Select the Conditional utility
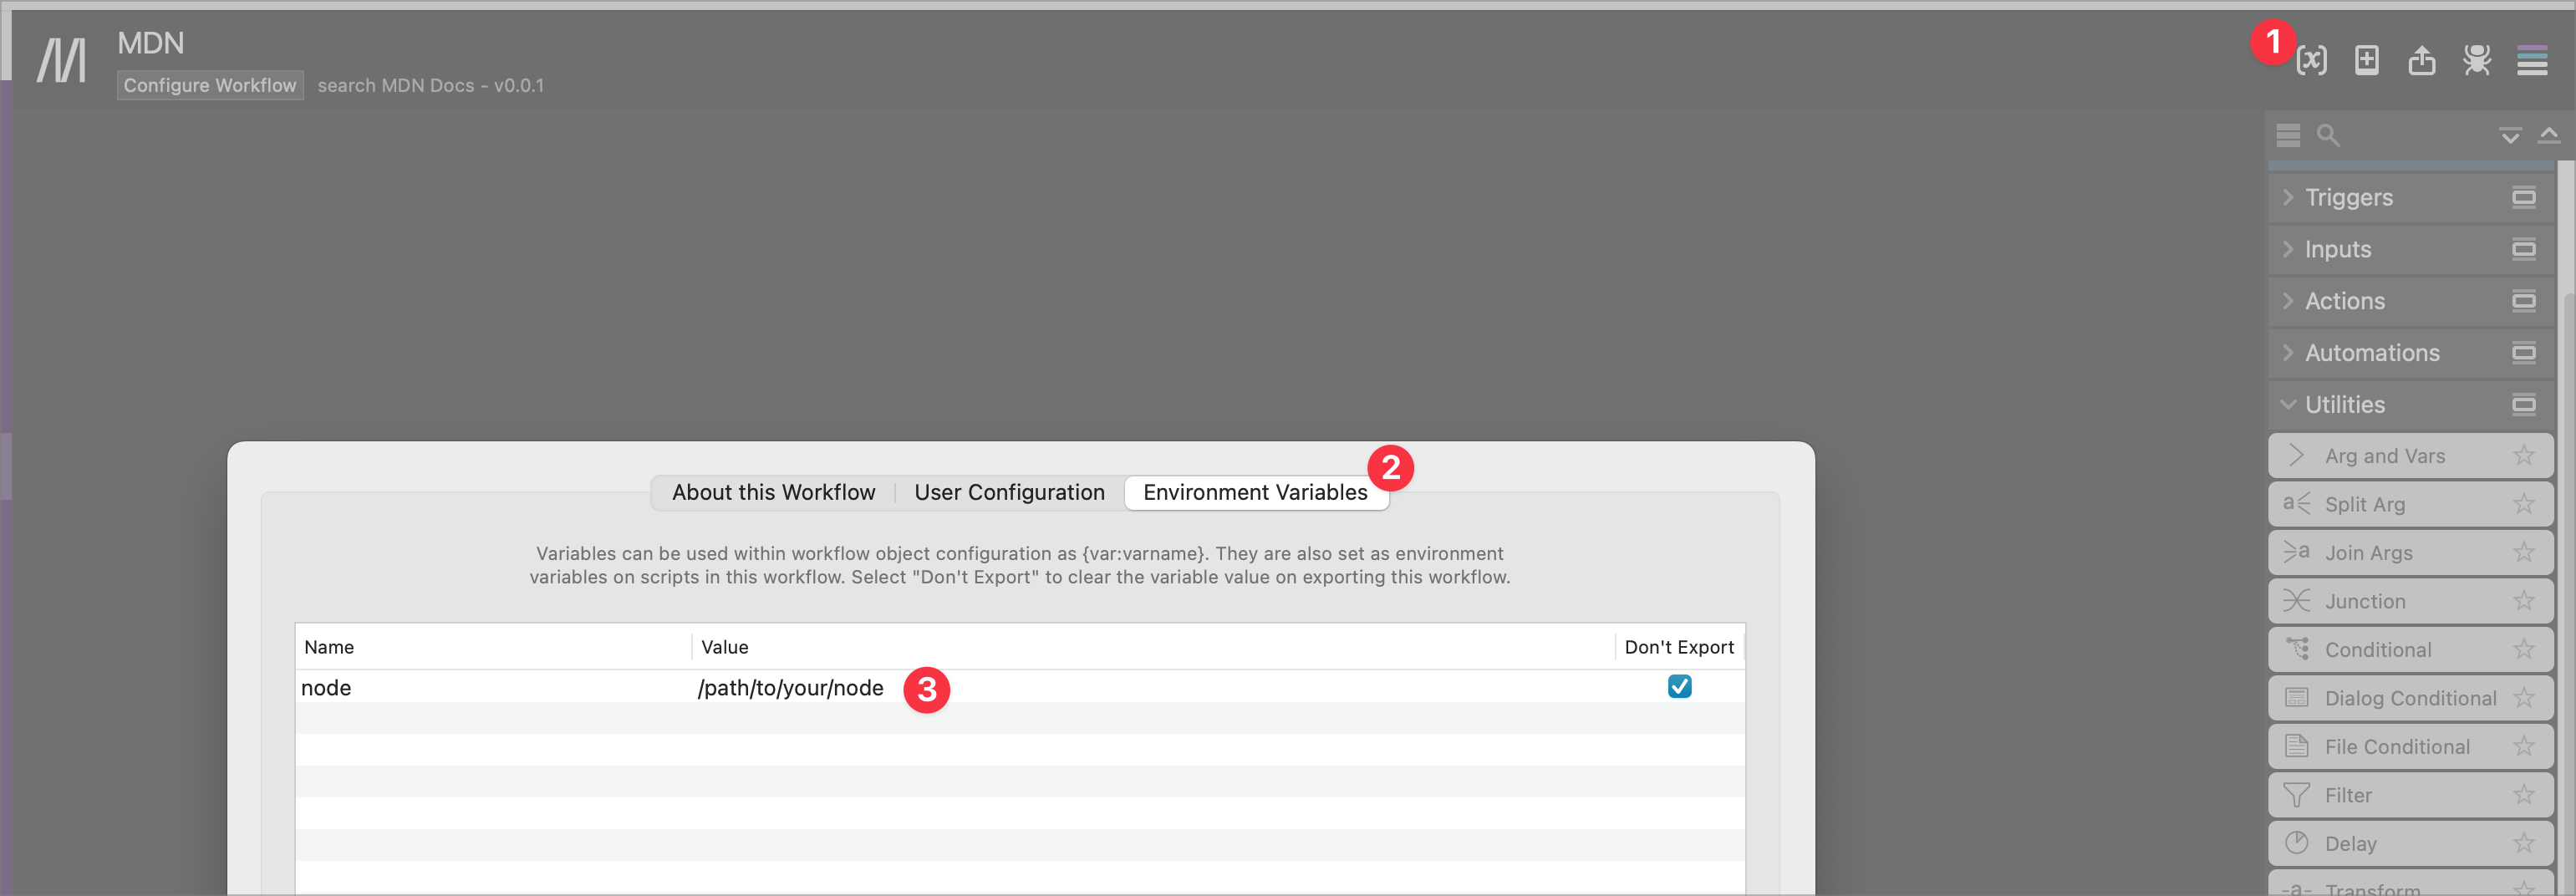This screenshot has width=2576, height=896. [2410, 650]
